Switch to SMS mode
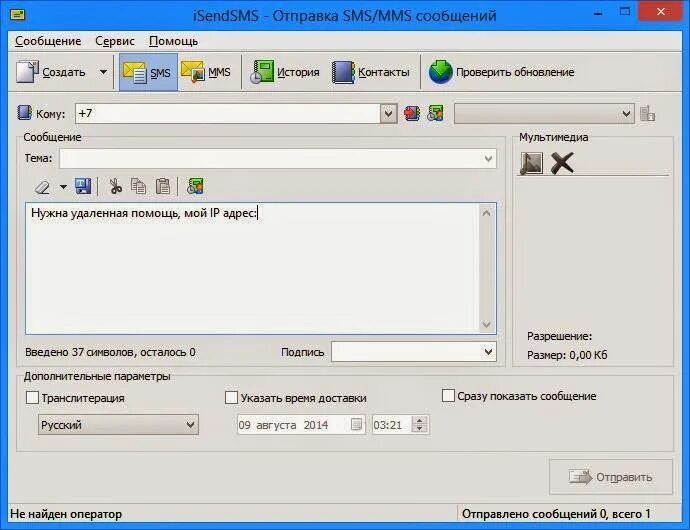The width and height of the screenshot is (690, 530). tap(148, 72)
